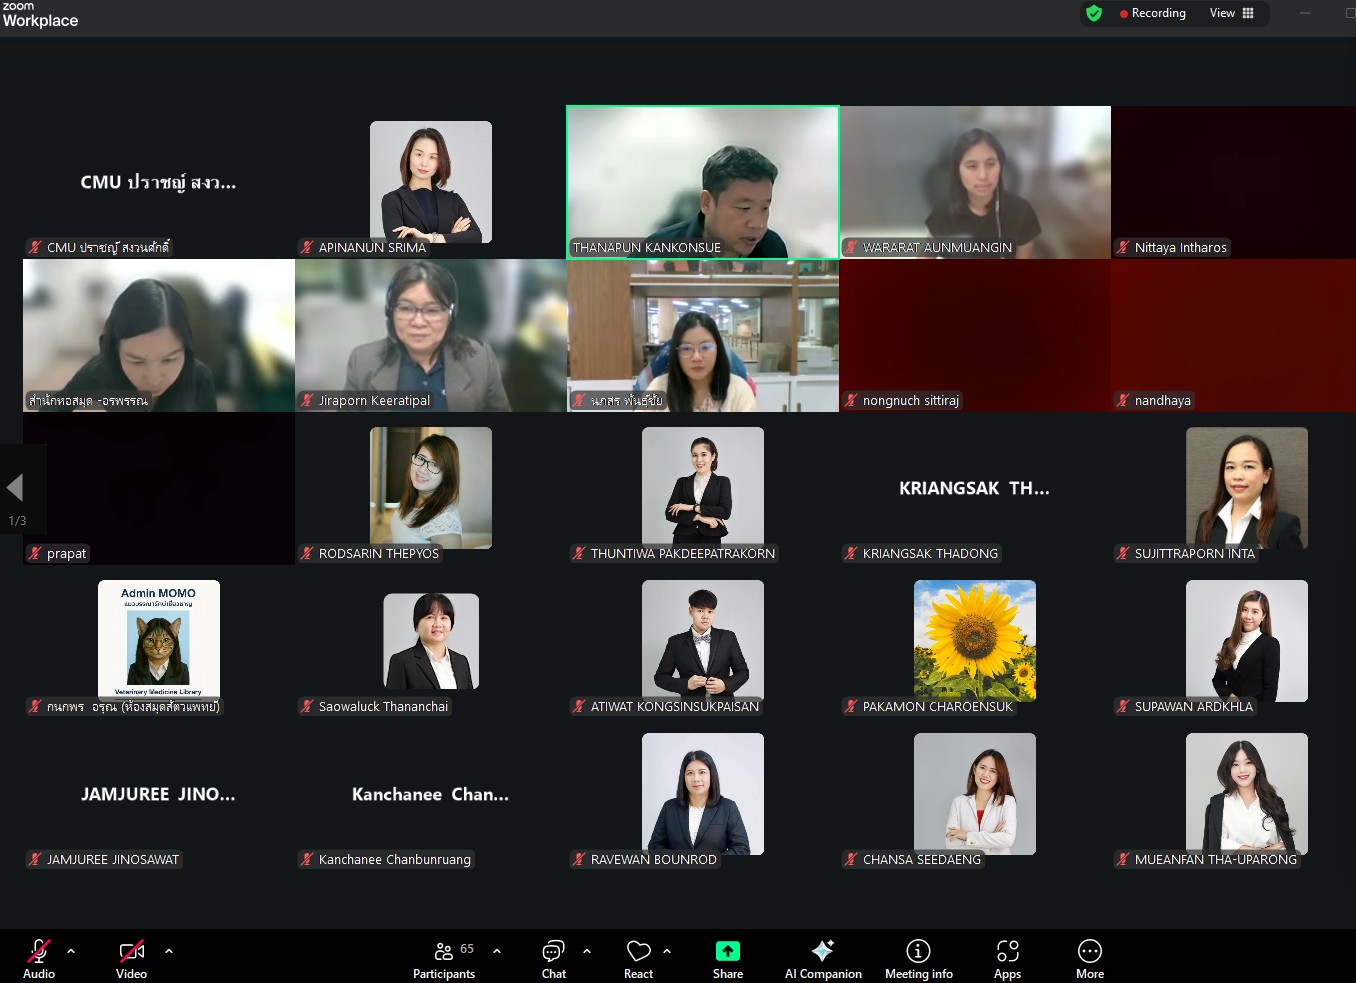Screen dimensions: 1356x983
Task: Click the Recording indicator
Action: 1153,13
